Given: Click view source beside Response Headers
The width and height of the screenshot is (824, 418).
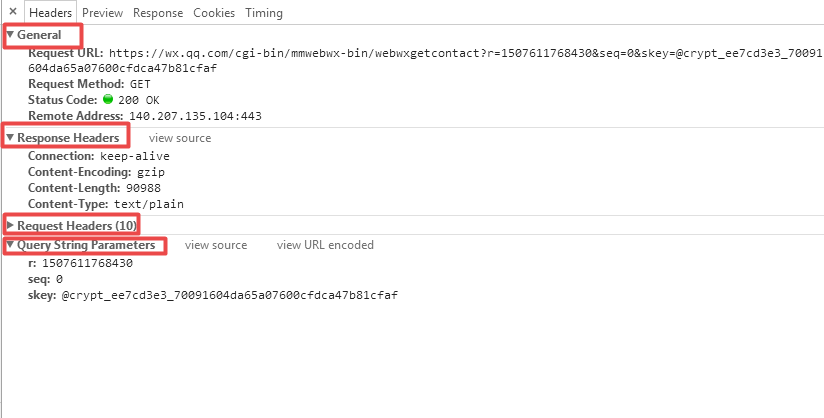Looking at the screenshot, I should tap(180, 138).
